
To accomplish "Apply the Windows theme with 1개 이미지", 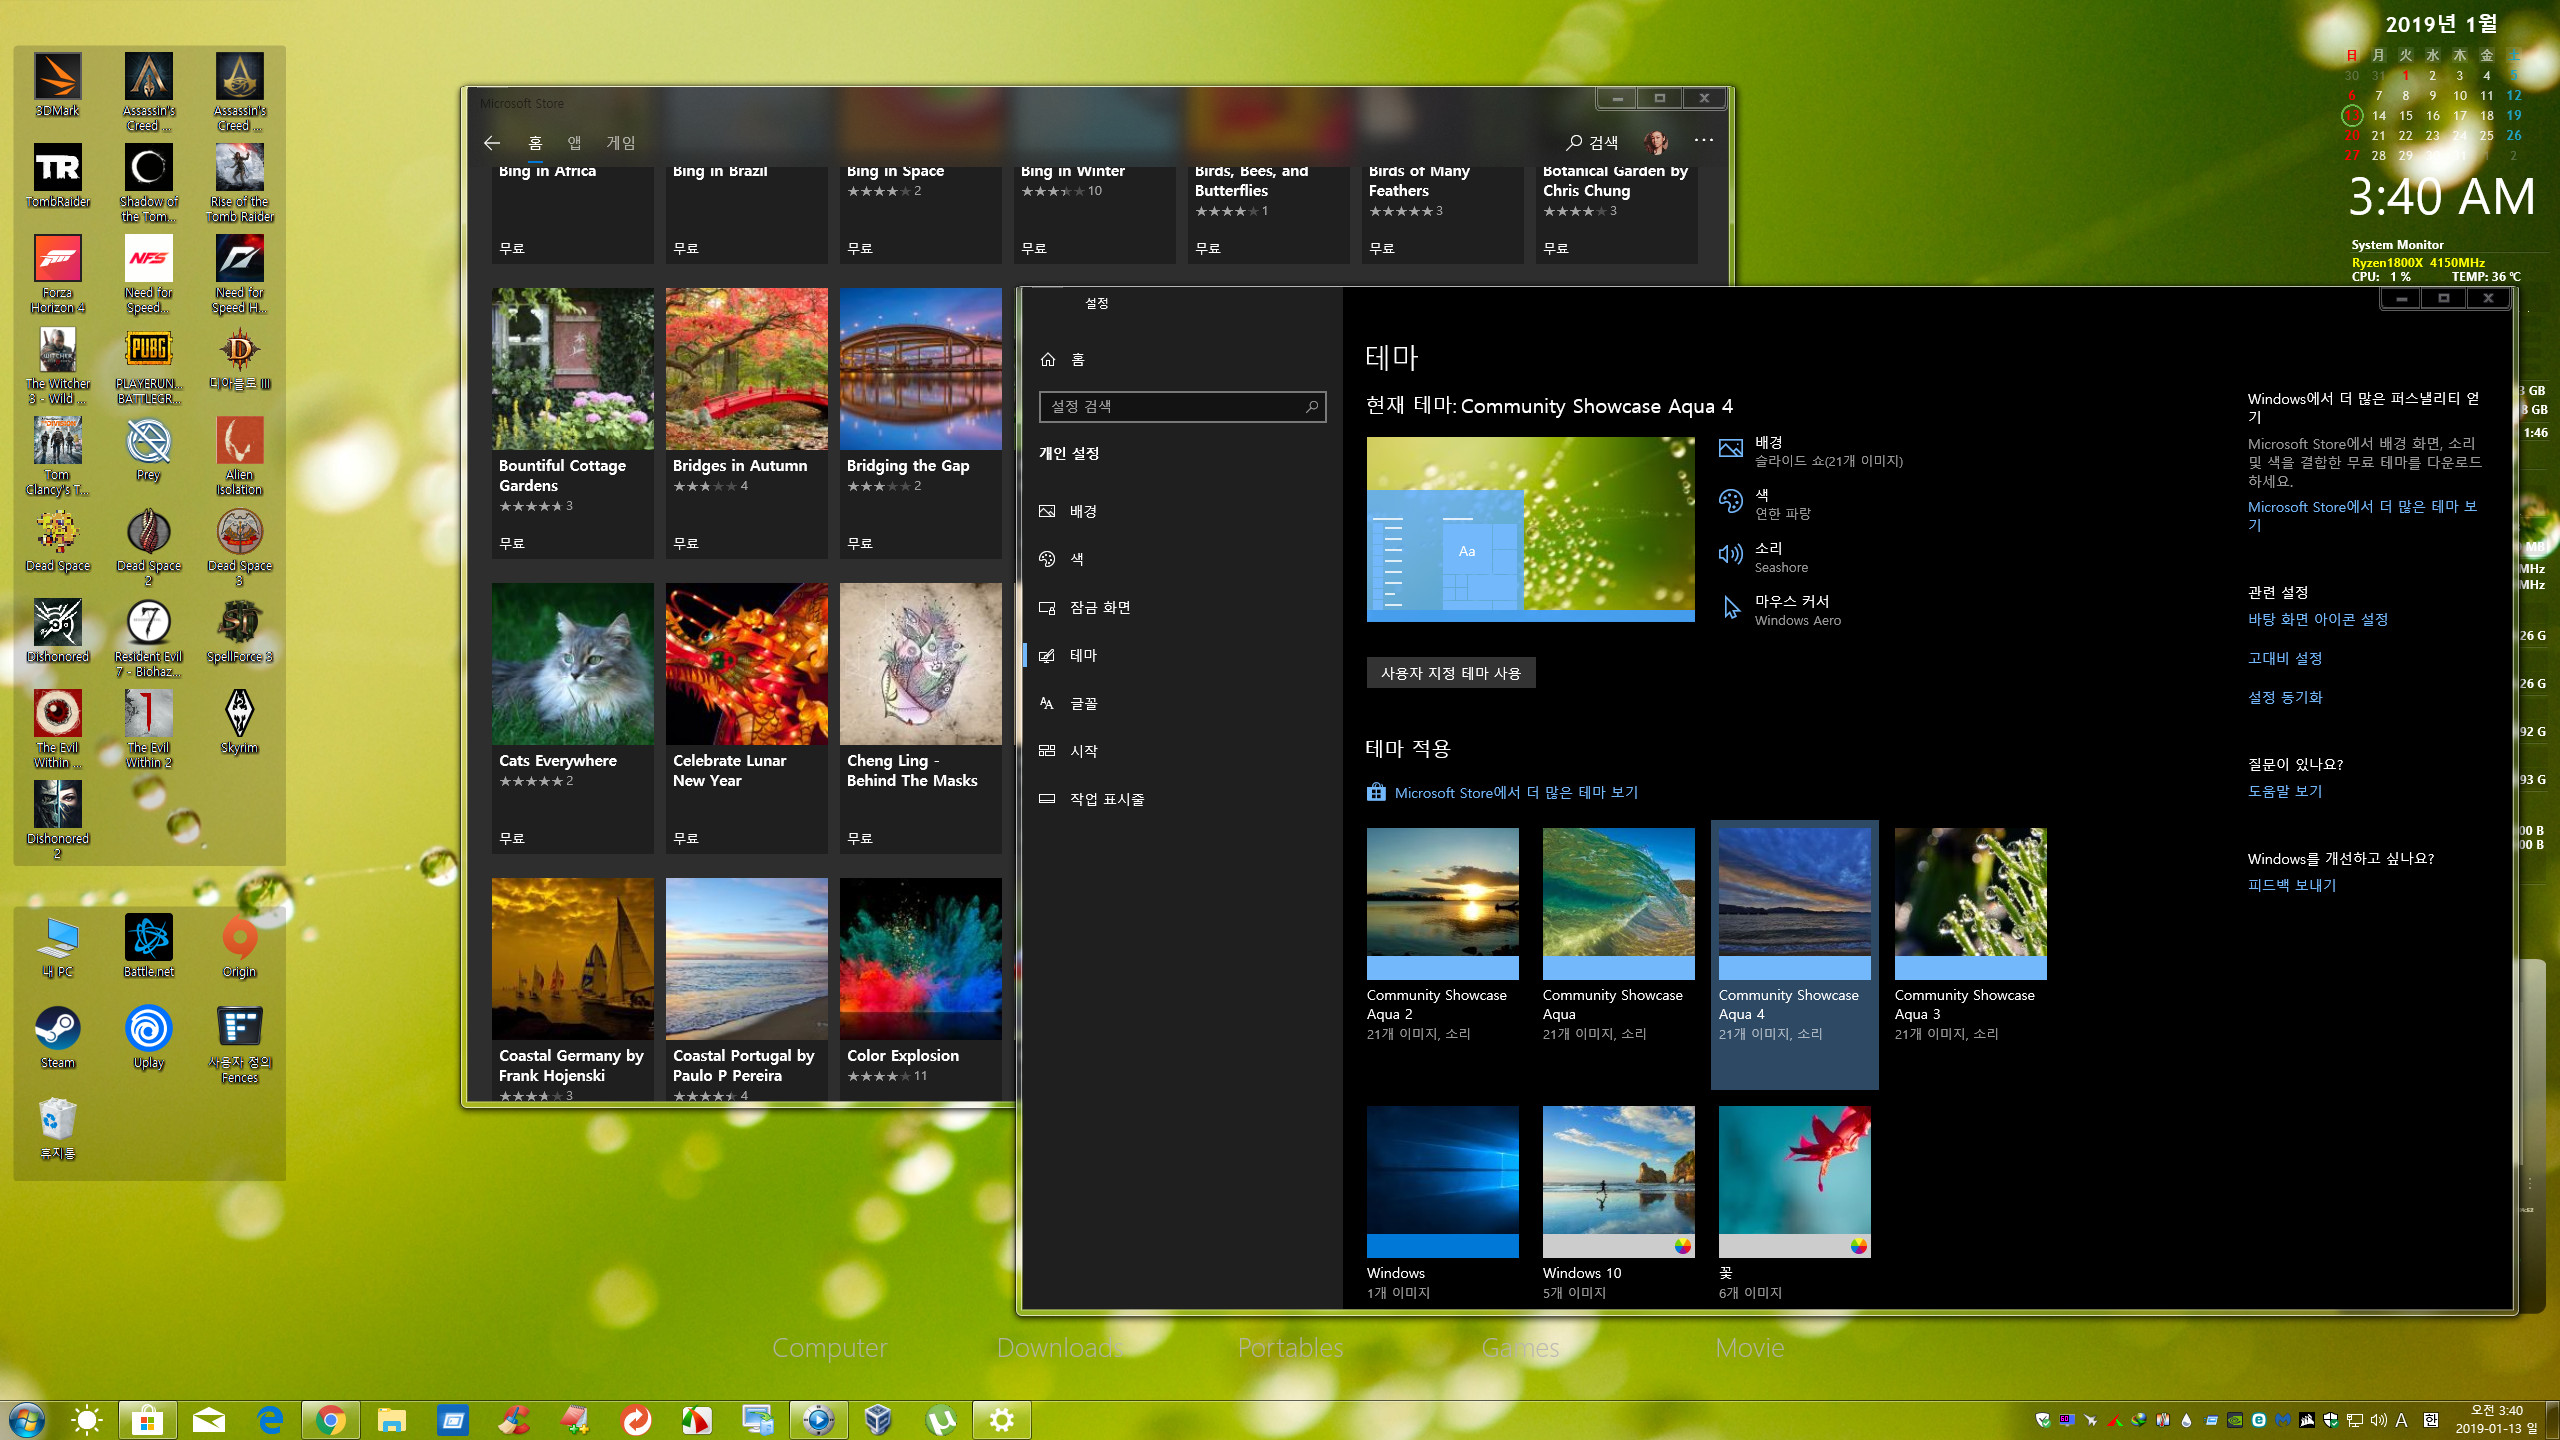I will point(1442,1203).
